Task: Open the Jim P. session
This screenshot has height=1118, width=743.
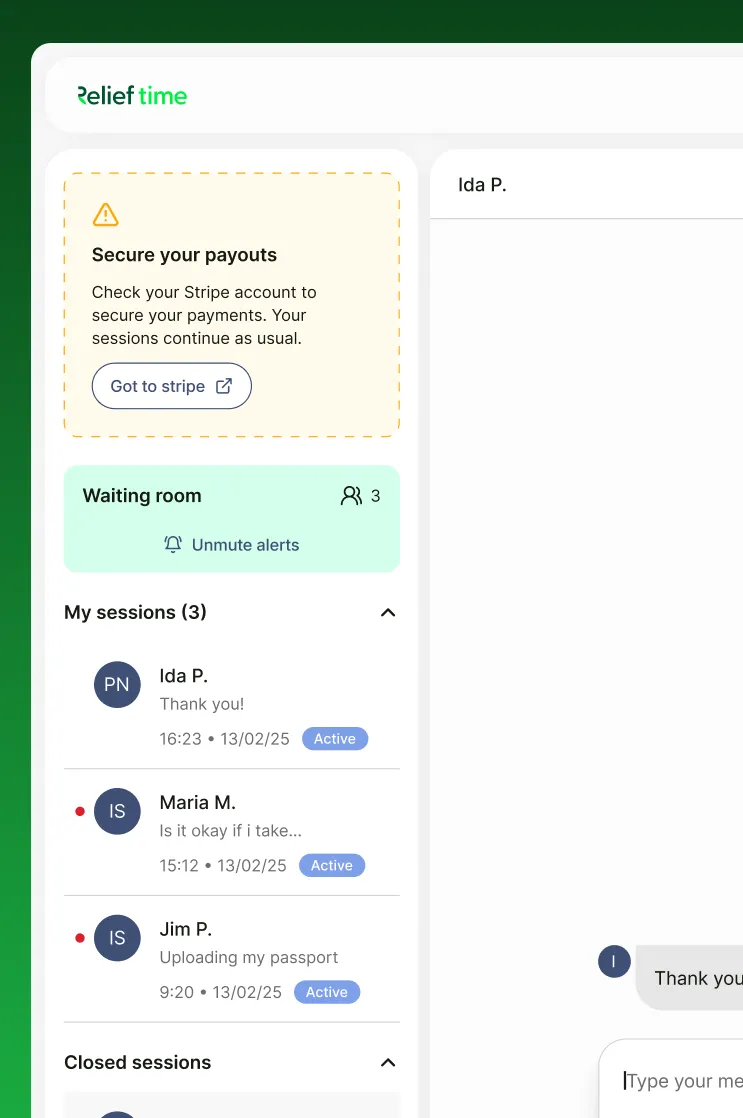Action: click(x=232, y=959)
